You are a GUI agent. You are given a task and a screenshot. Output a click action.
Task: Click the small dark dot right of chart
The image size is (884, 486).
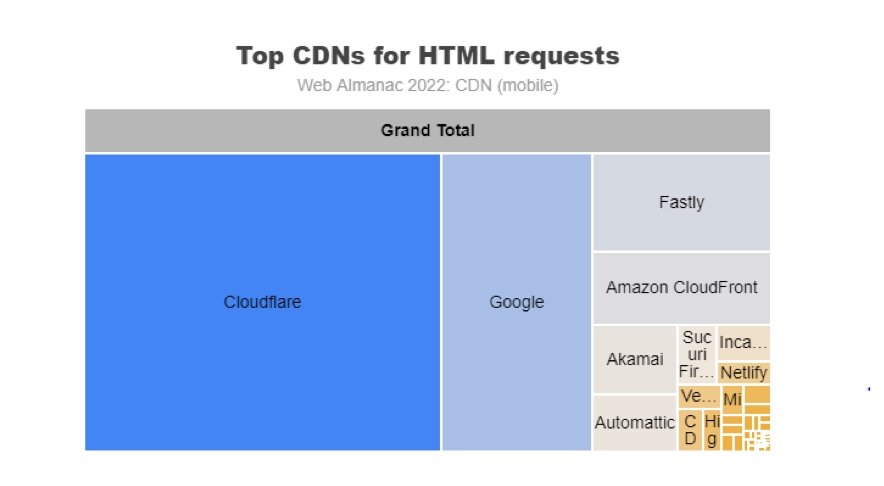[x=868, y=388]
